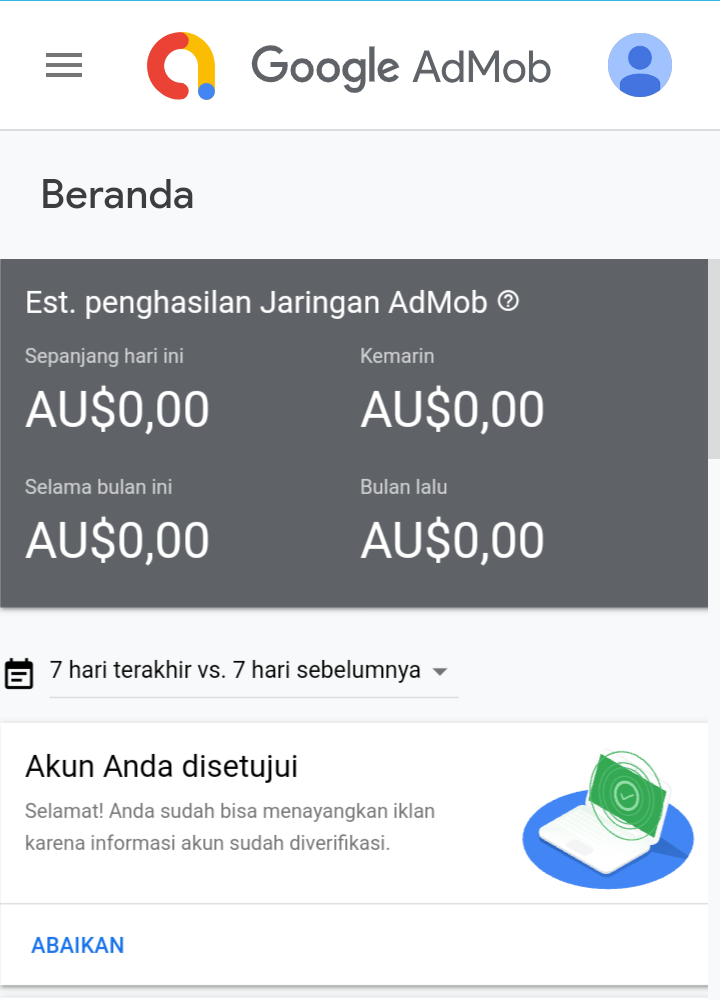Click the 'Selama bulan ini' earnings amount

117,541
